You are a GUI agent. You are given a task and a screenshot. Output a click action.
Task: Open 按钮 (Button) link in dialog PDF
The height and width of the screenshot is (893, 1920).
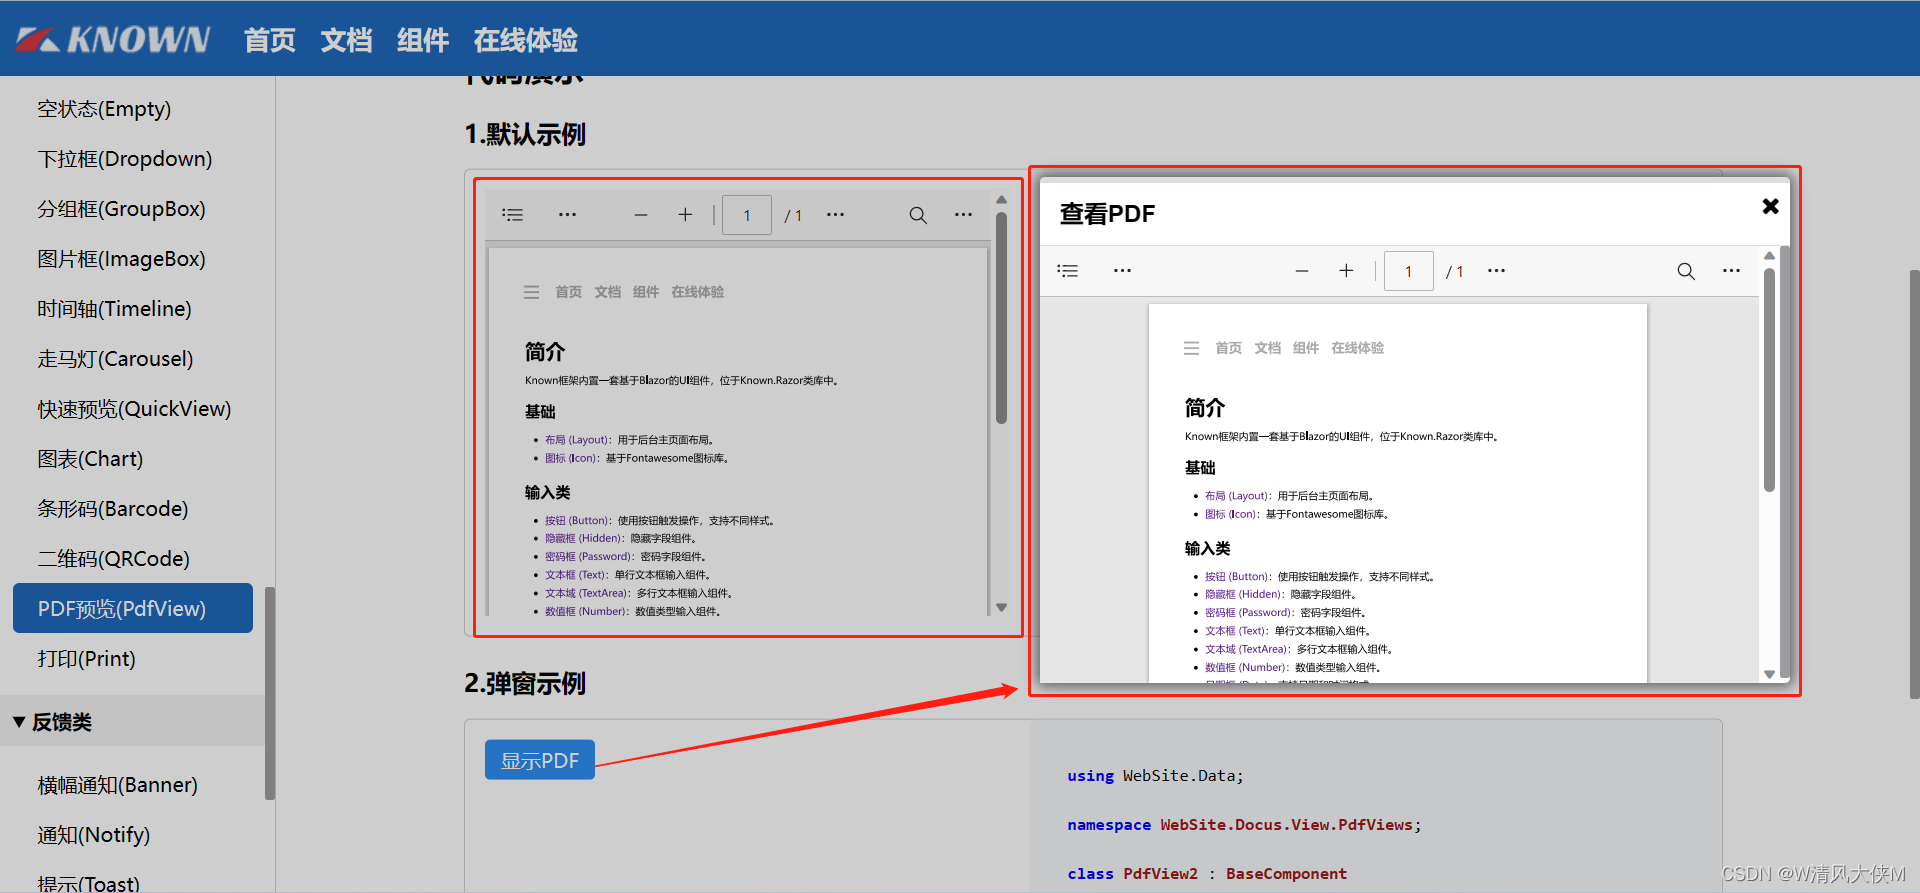point(1238,577)
